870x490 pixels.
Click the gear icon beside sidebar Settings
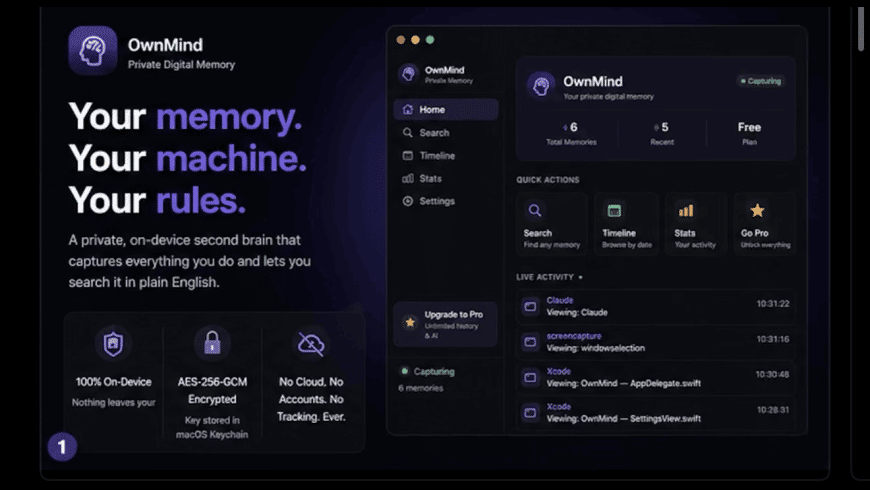[408, 201]
